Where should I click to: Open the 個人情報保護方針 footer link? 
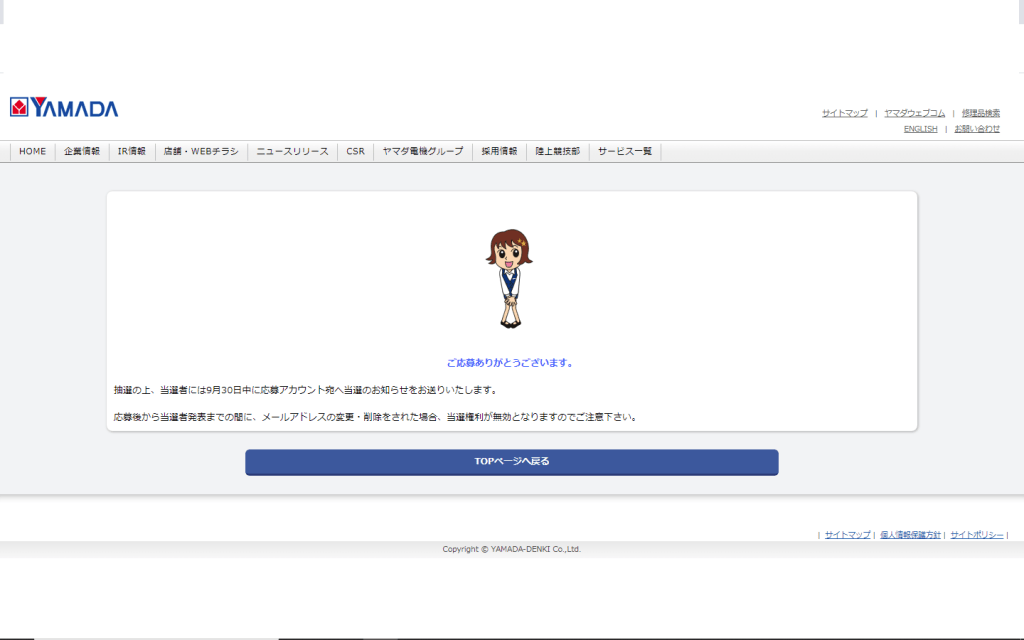pyautogui.click(x=910, y=535)
